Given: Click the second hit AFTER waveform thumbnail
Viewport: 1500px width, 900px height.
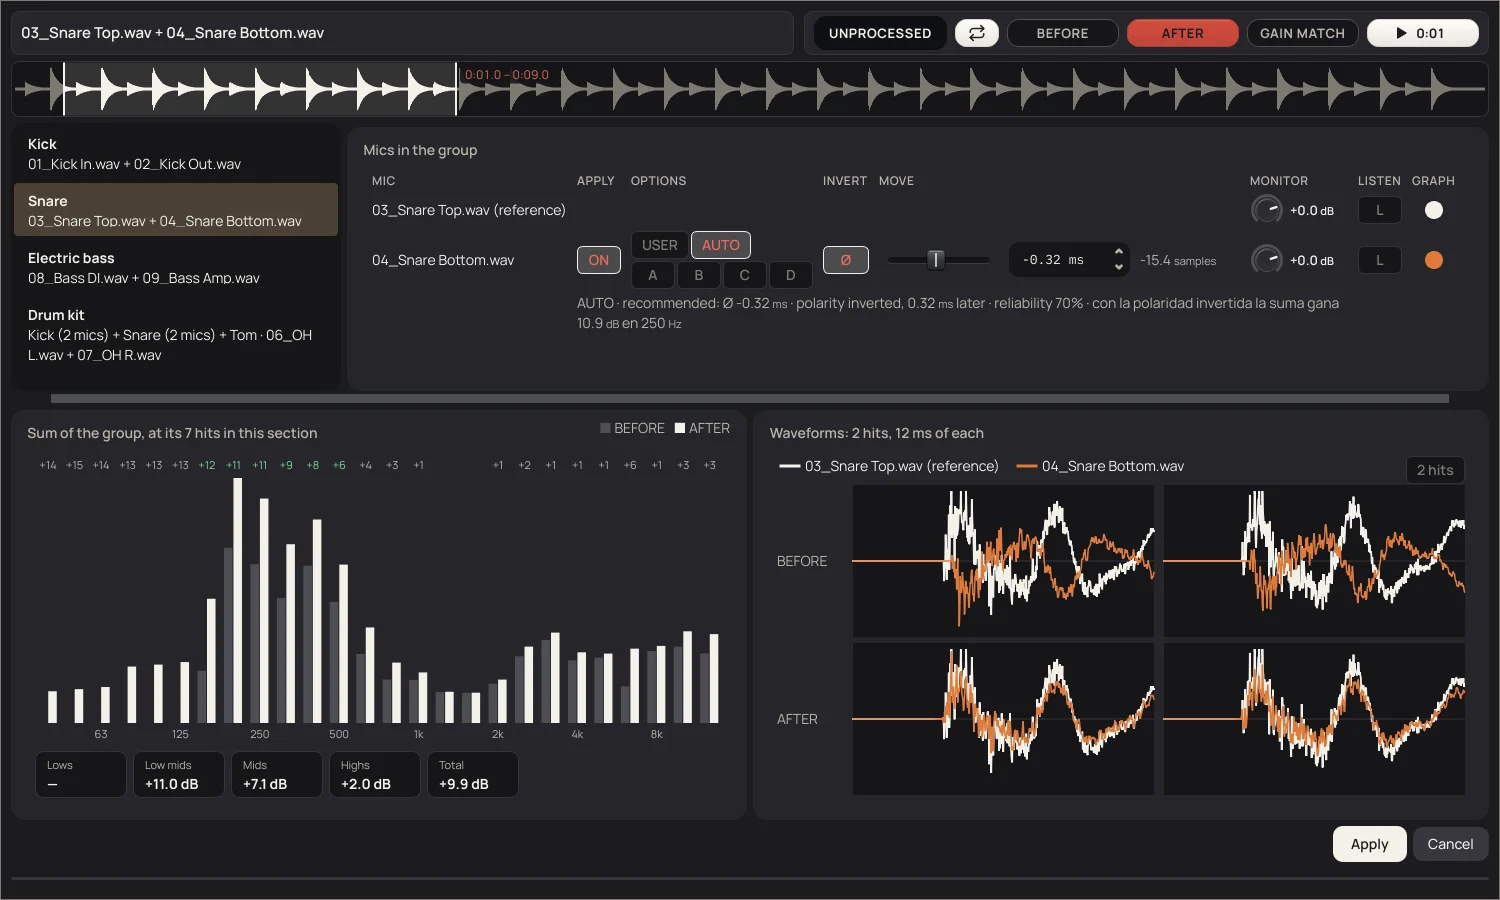Looking at the screenshot, I should pyautogui.click(x=1314, y=719).
